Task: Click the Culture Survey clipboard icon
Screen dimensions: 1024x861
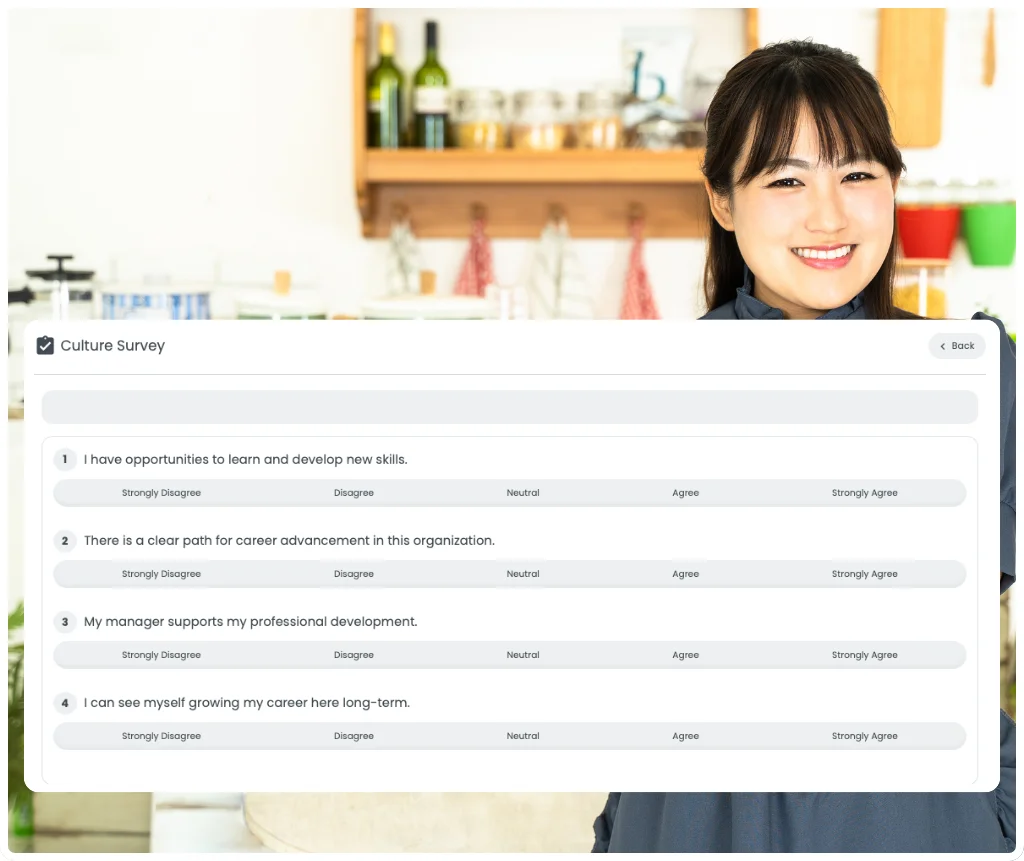Action: (x=45, y=345)
